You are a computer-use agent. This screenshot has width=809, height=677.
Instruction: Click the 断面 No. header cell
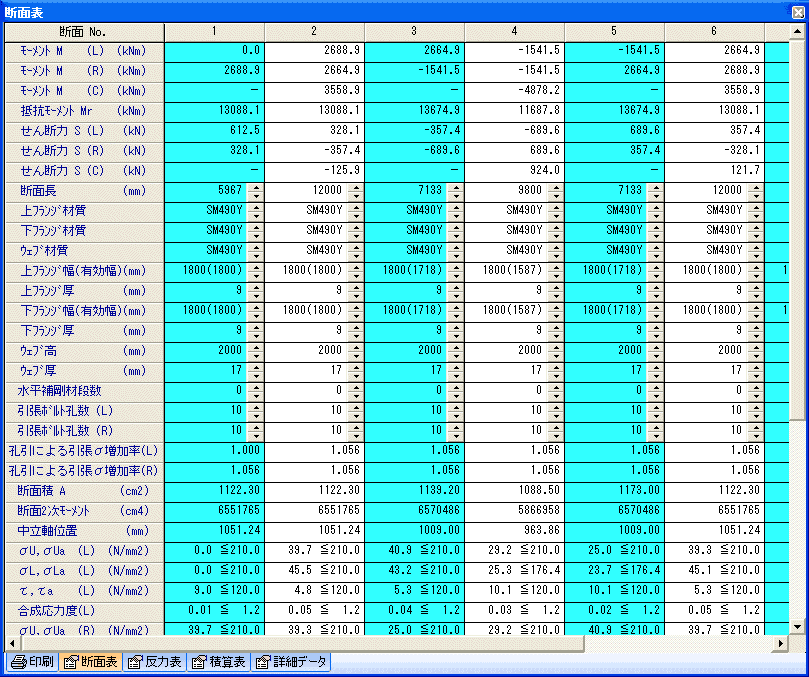tap(85, 32)
